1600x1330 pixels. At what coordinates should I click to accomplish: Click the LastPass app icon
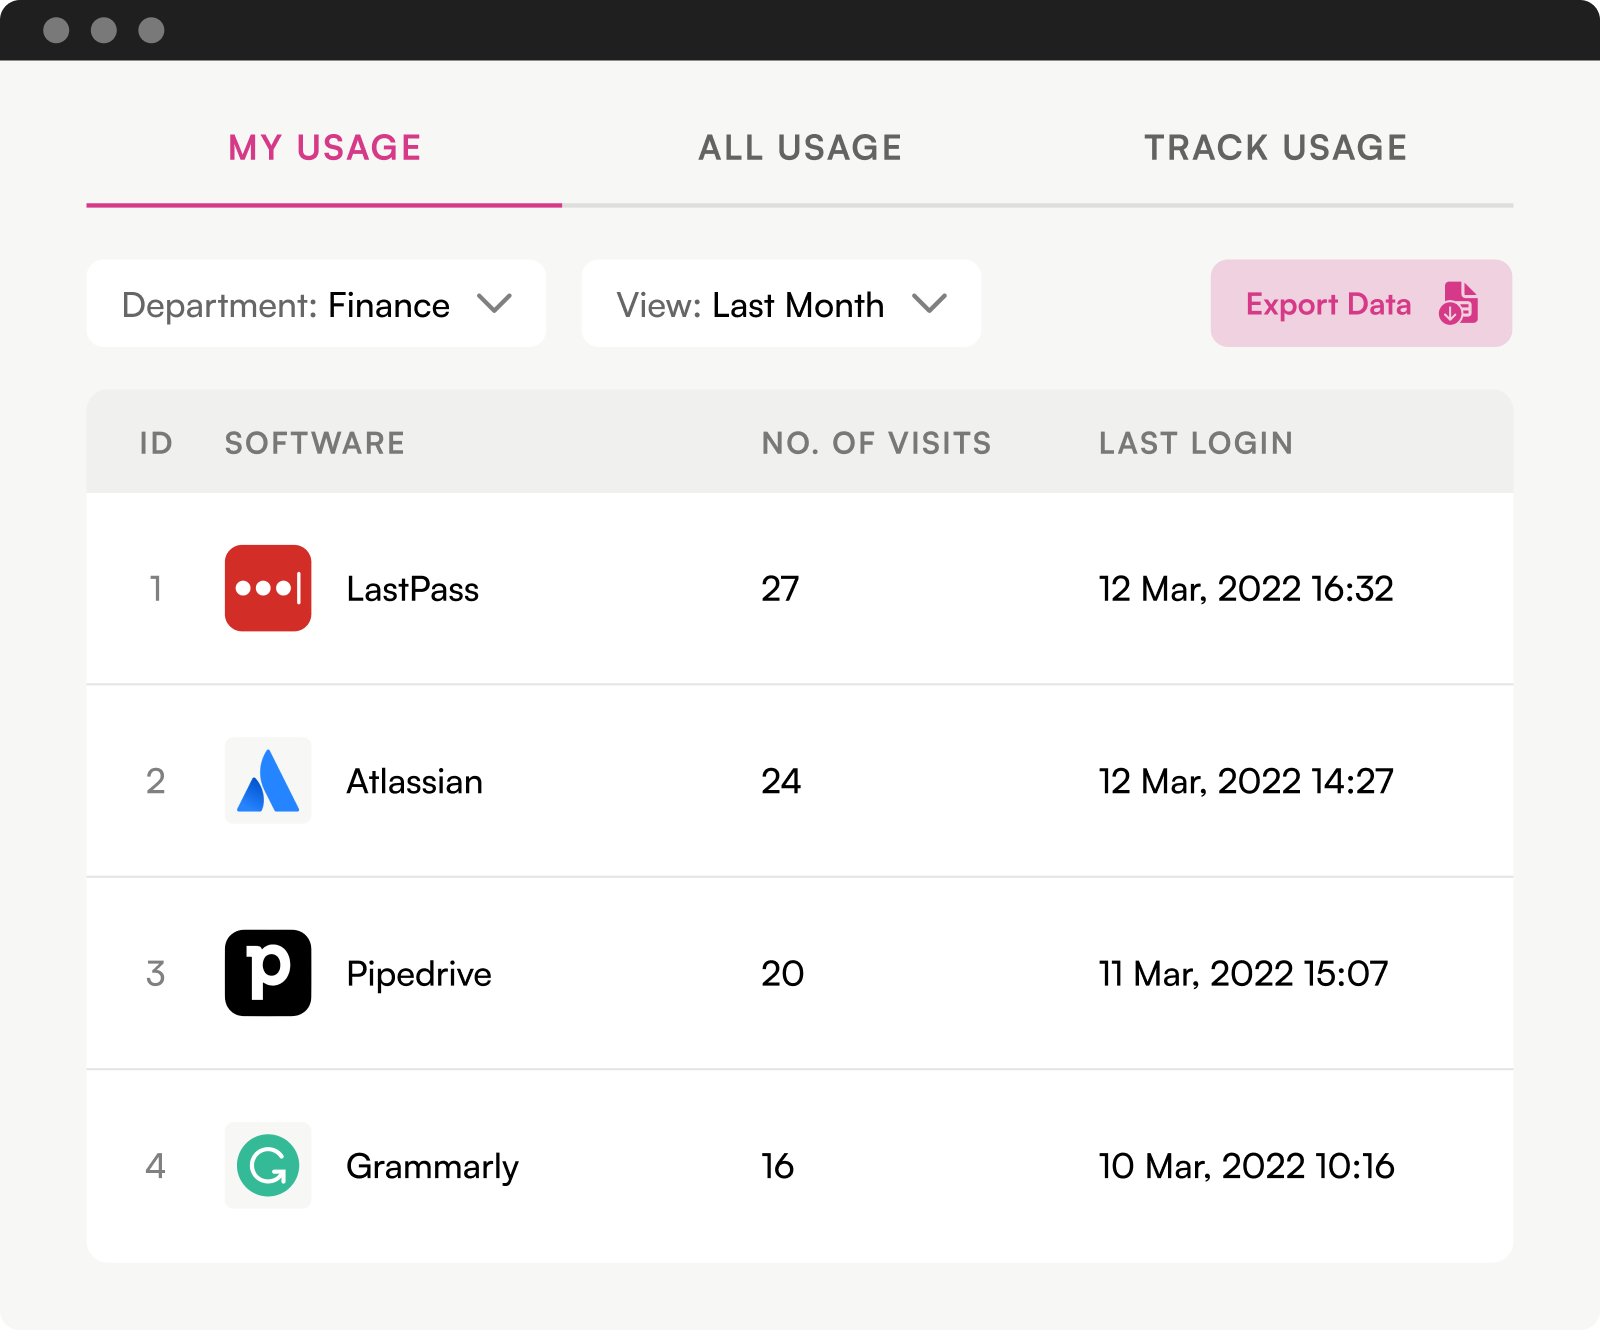(268, 588)
